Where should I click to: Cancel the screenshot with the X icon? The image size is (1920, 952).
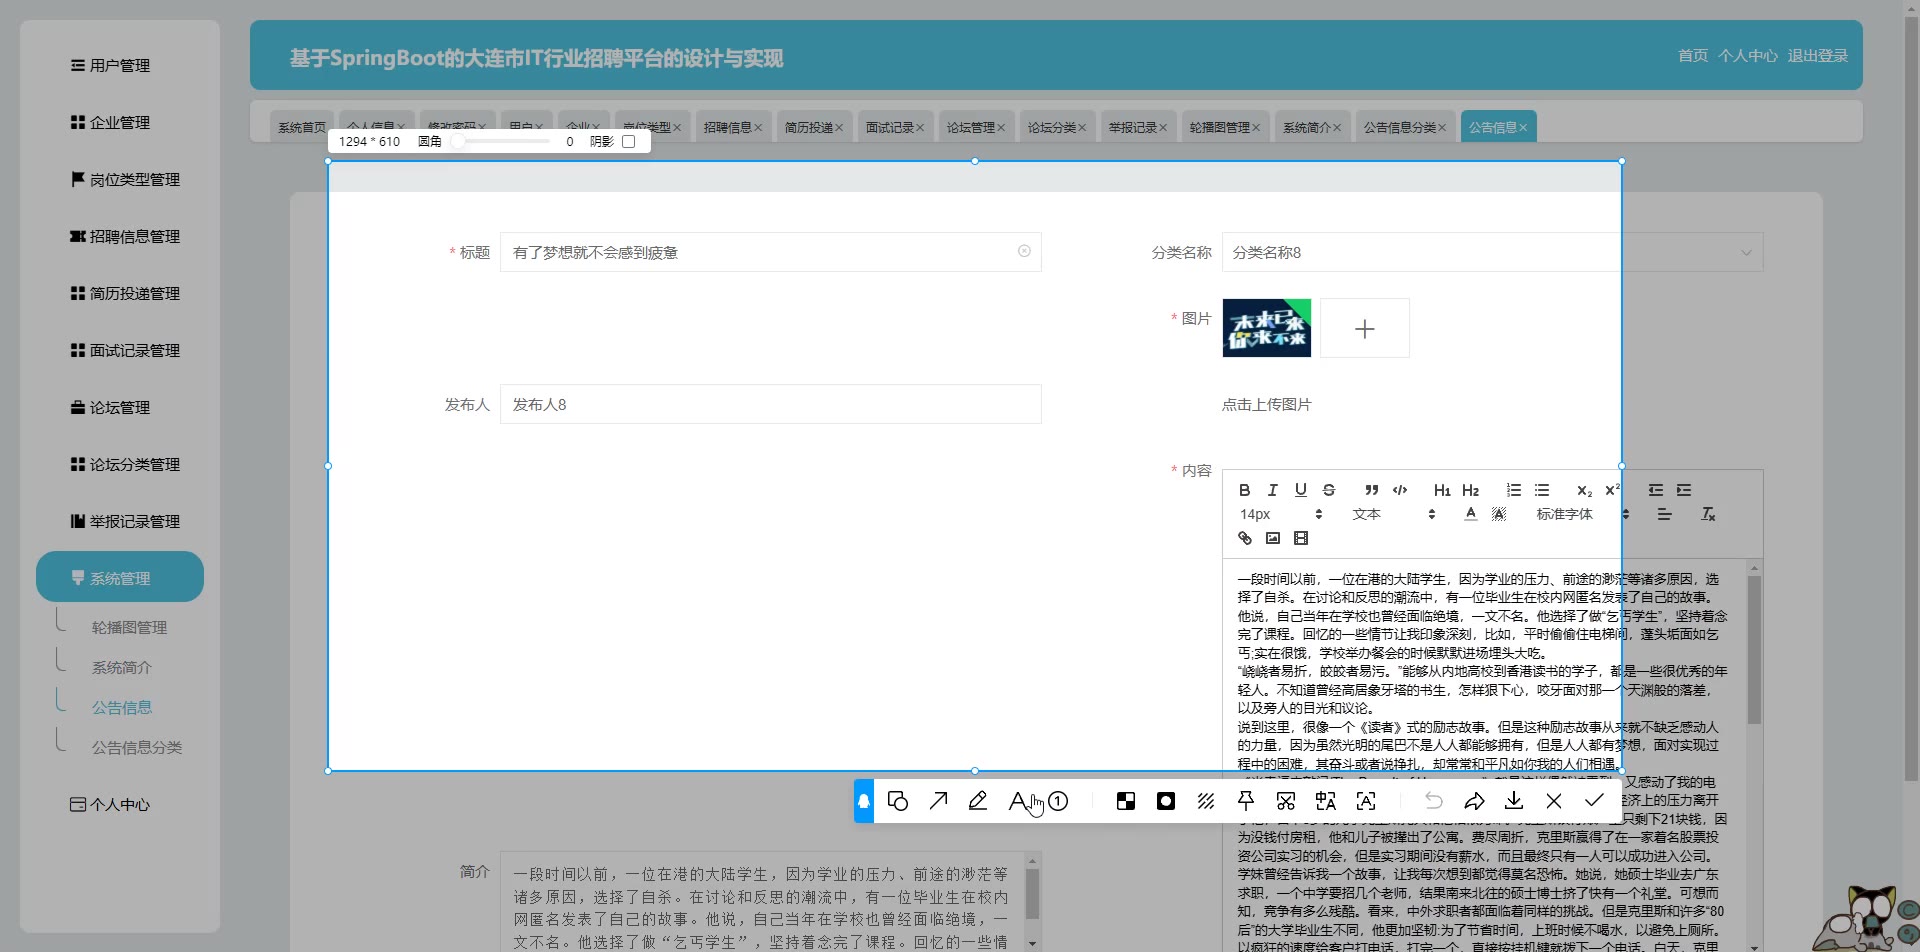1554,801
